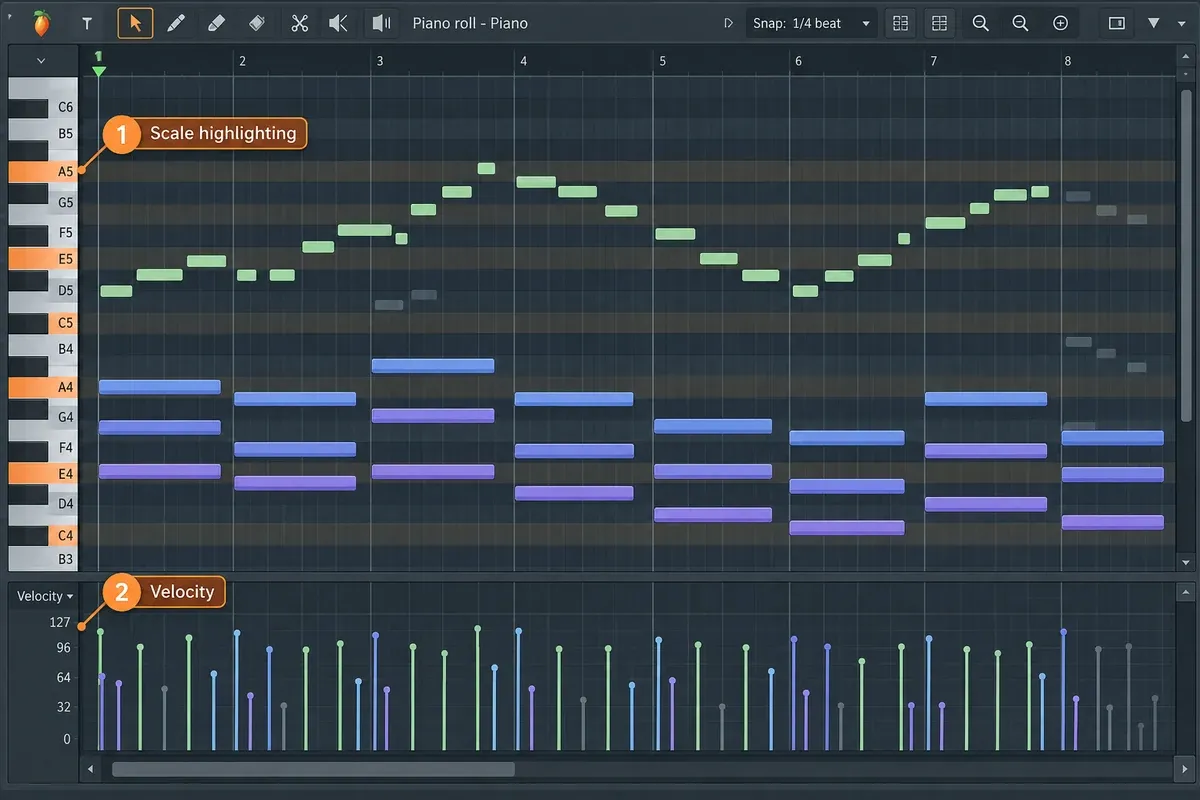Open the Velocity event lane dropdown

[x=45, y=596]
